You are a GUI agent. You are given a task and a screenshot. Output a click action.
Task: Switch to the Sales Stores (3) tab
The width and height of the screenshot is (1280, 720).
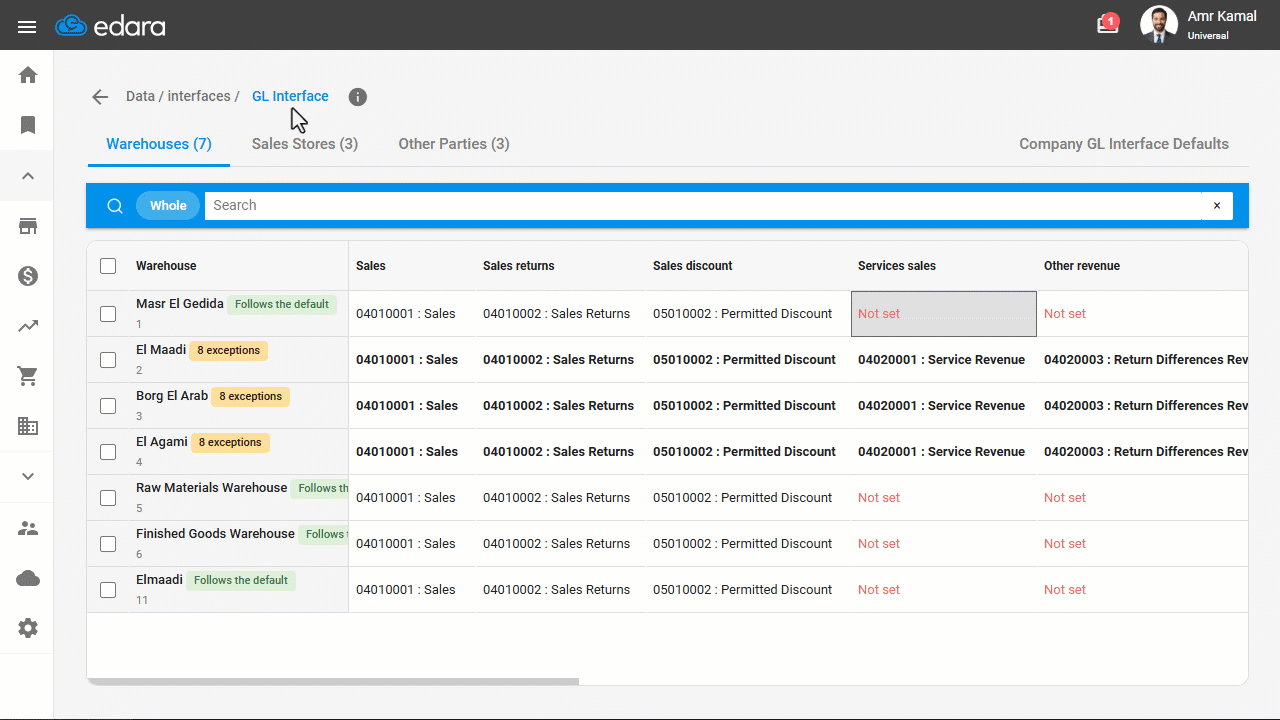[x=305, y=144]
